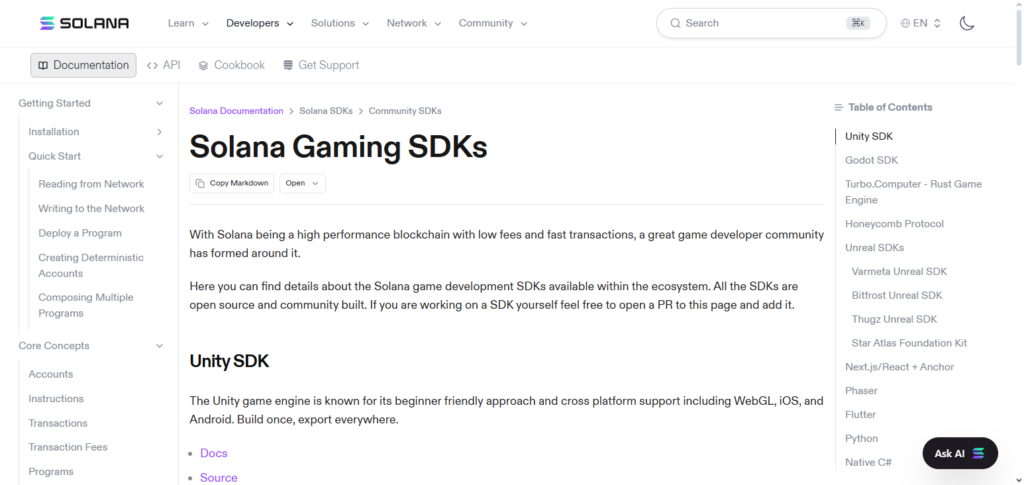Click the Table of Contents list icon
The height and width of the screenshot is (485, 1024).
click(839, 107)
